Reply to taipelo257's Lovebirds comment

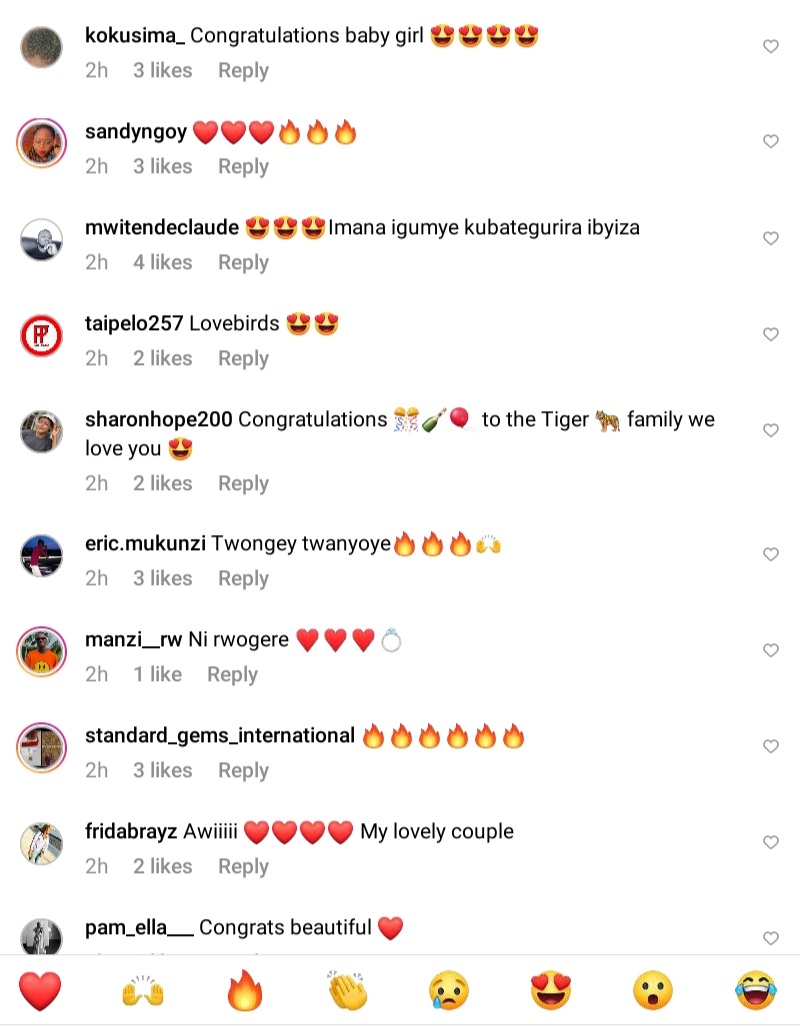[243, 359]
